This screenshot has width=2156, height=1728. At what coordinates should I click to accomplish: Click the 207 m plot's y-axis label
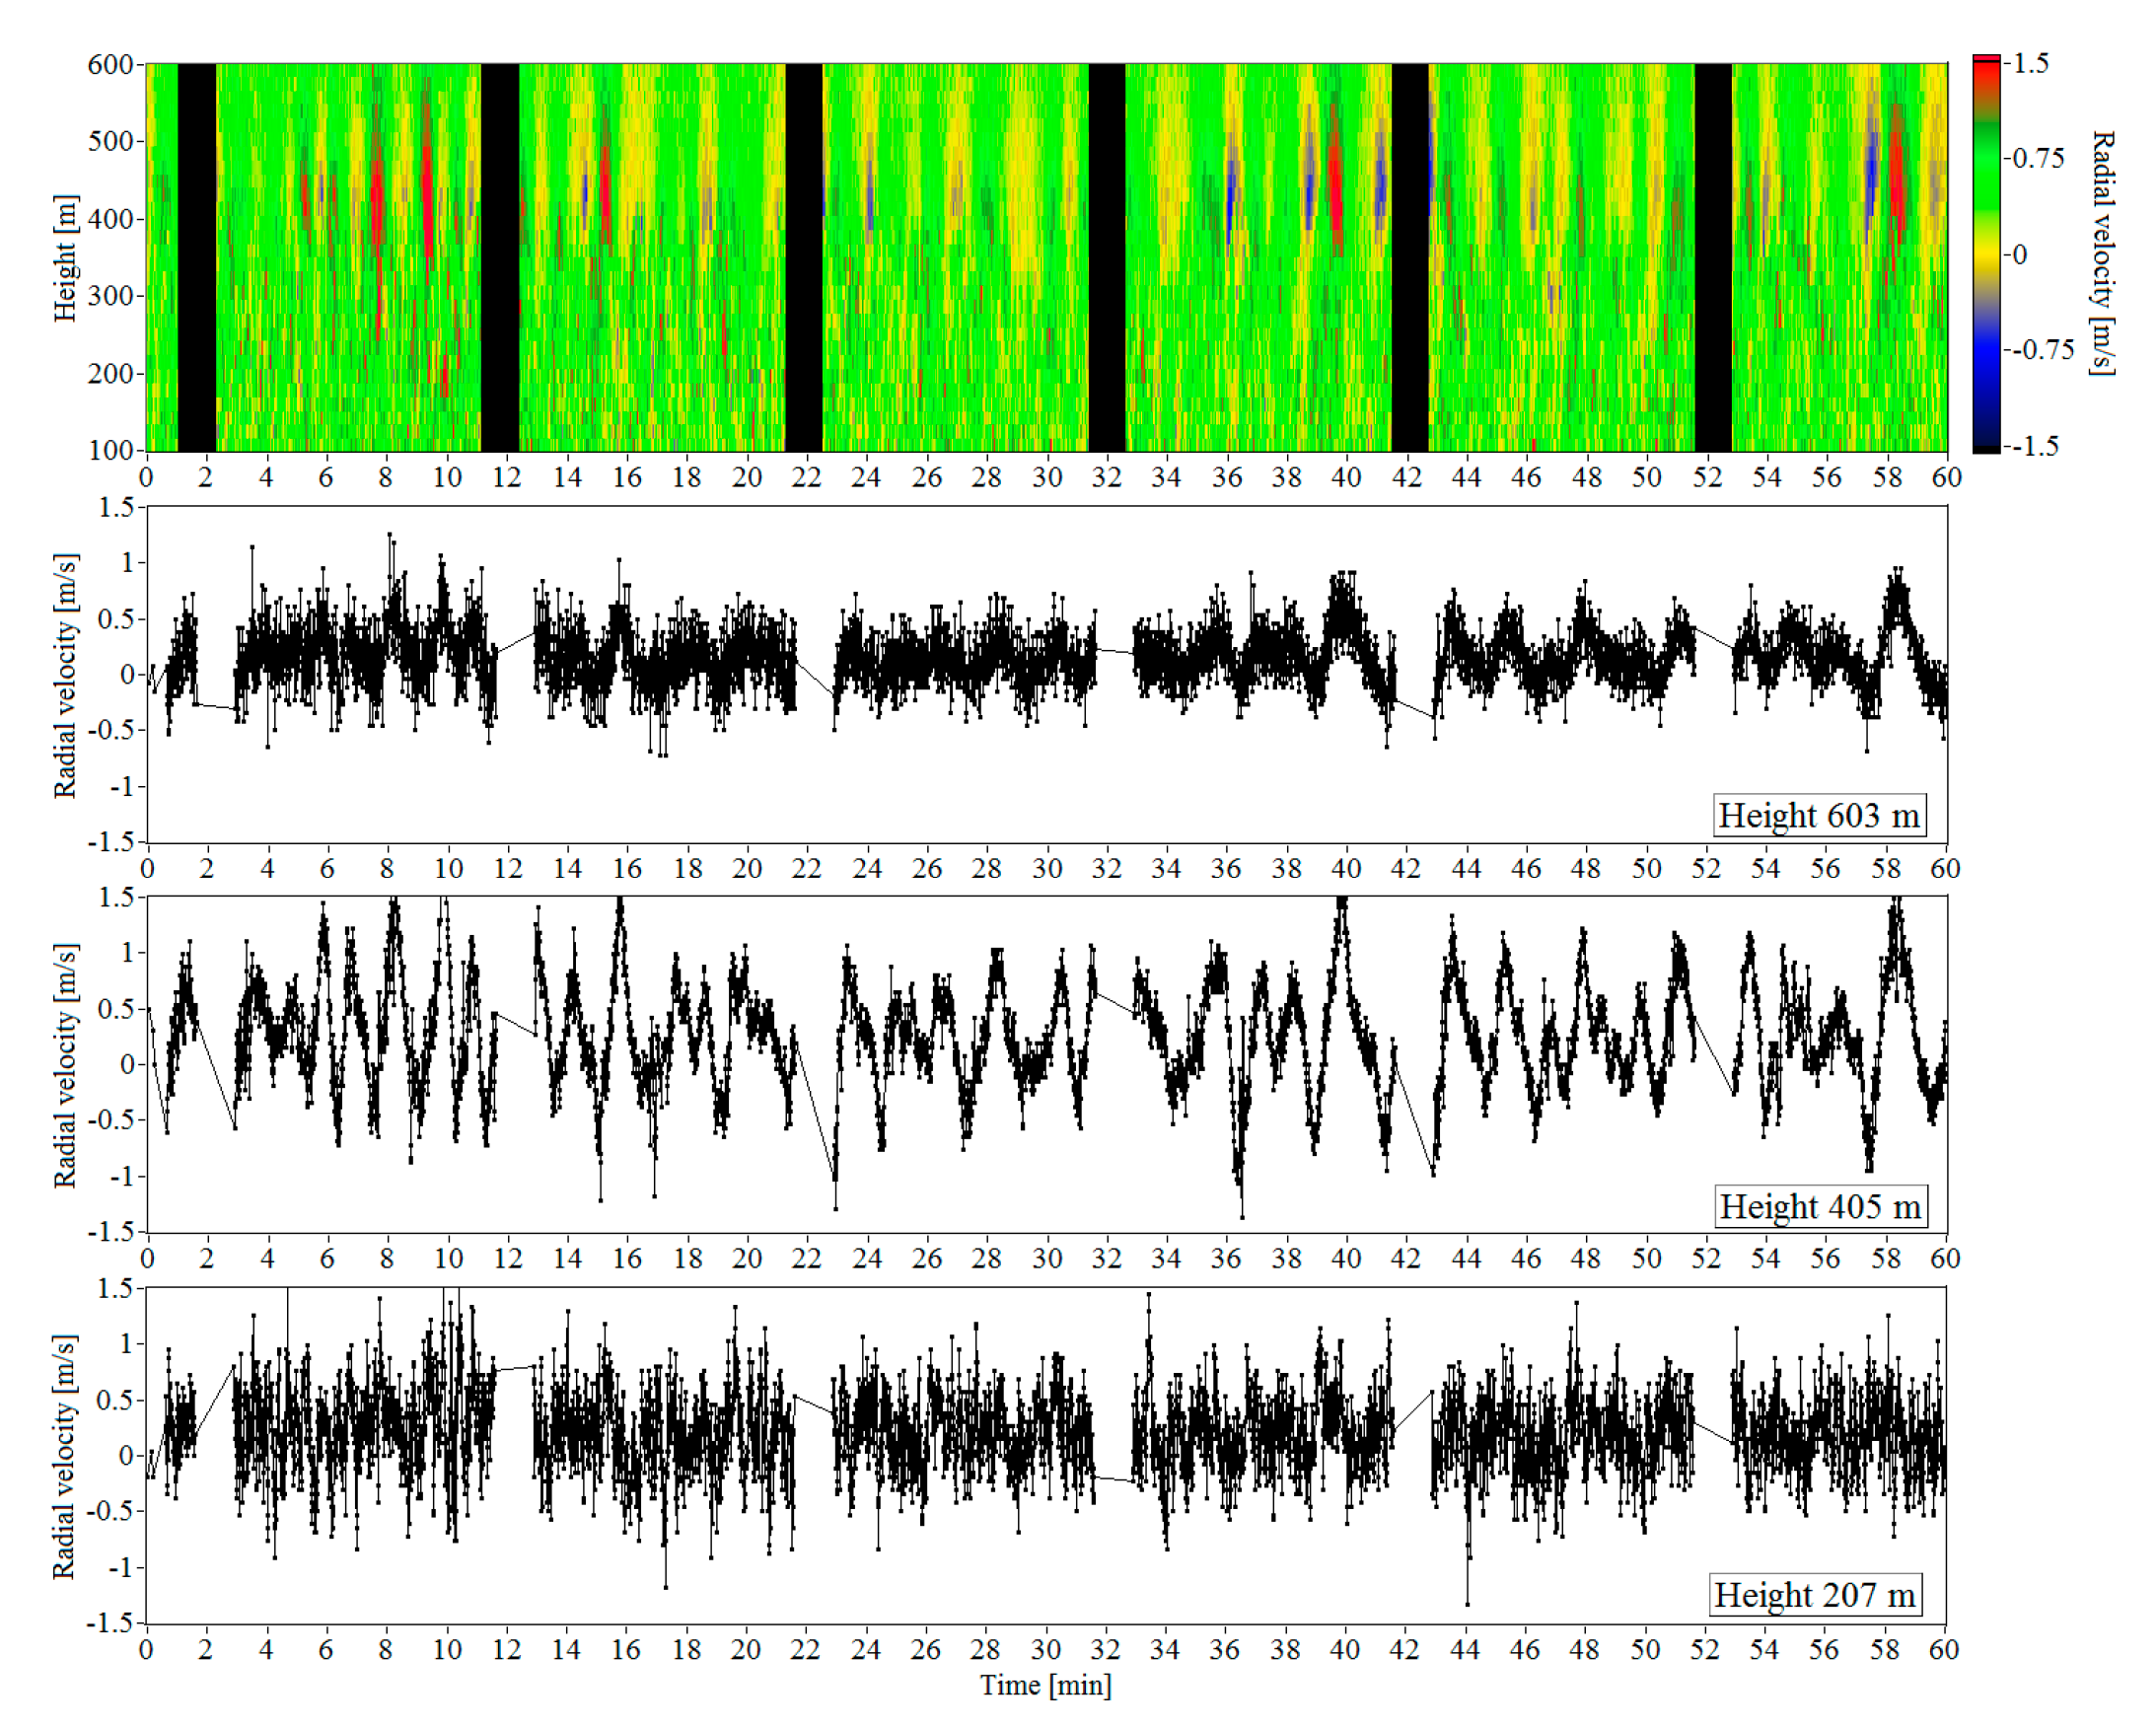tap(64, 1456)
